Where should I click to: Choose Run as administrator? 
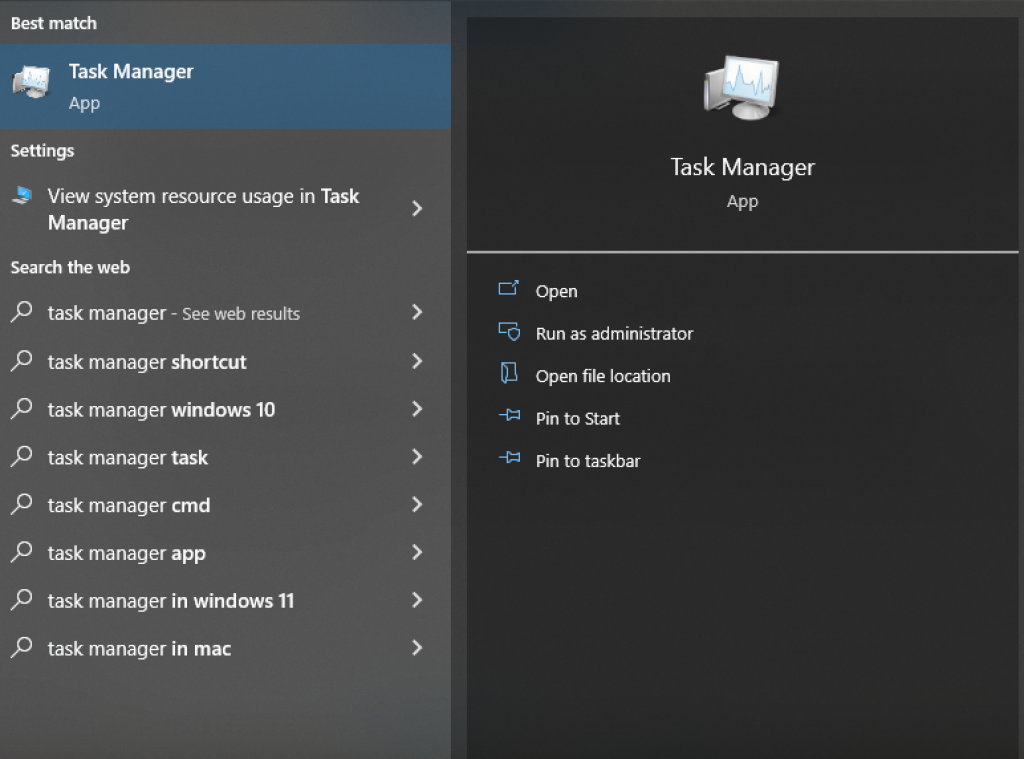(x=614, y=334)
